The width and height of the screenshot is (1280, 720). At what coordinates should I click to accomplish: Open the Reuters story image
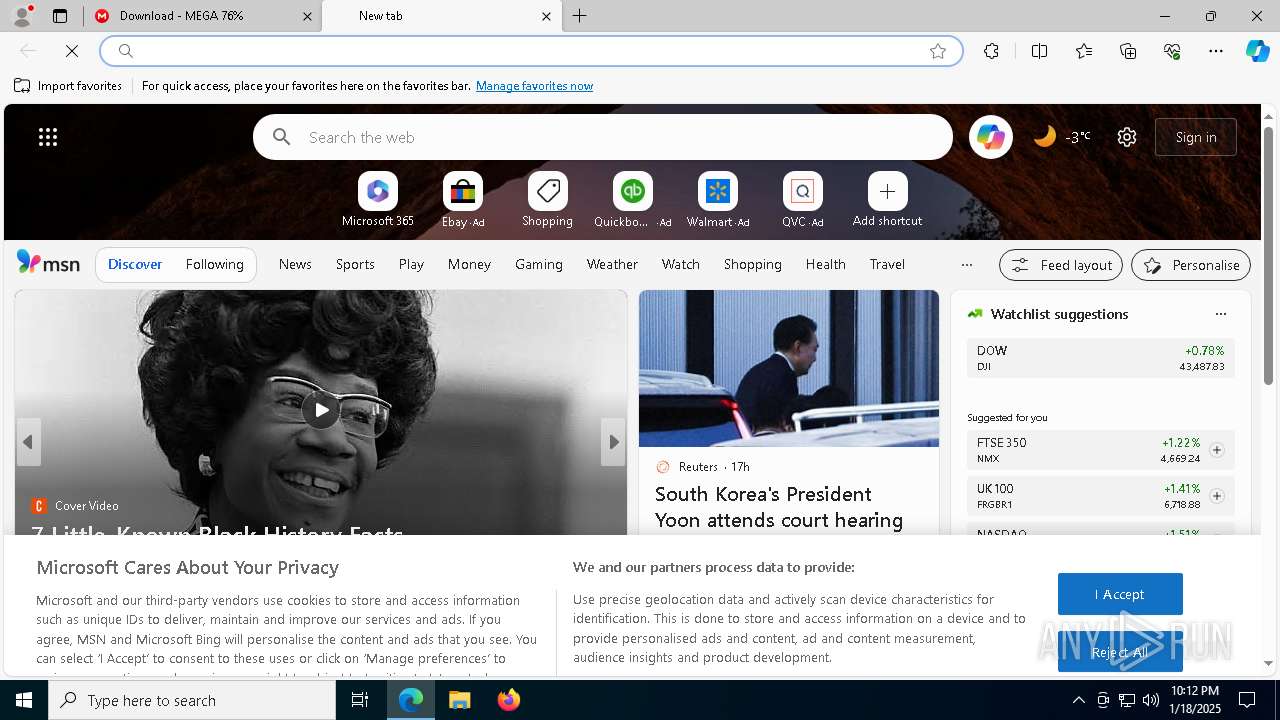789,368
